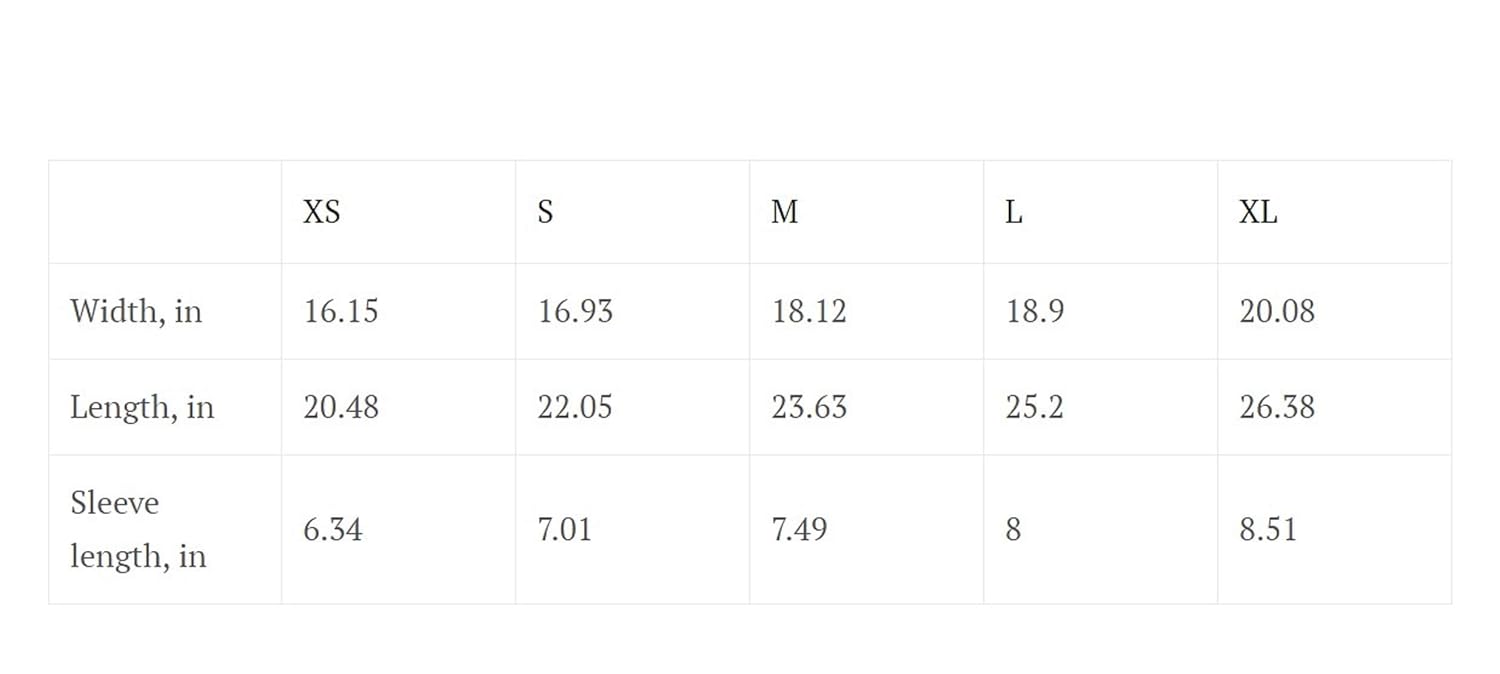
Task: Click the XS sleeve length value 6.34
Action: click(x=333, y=529)
